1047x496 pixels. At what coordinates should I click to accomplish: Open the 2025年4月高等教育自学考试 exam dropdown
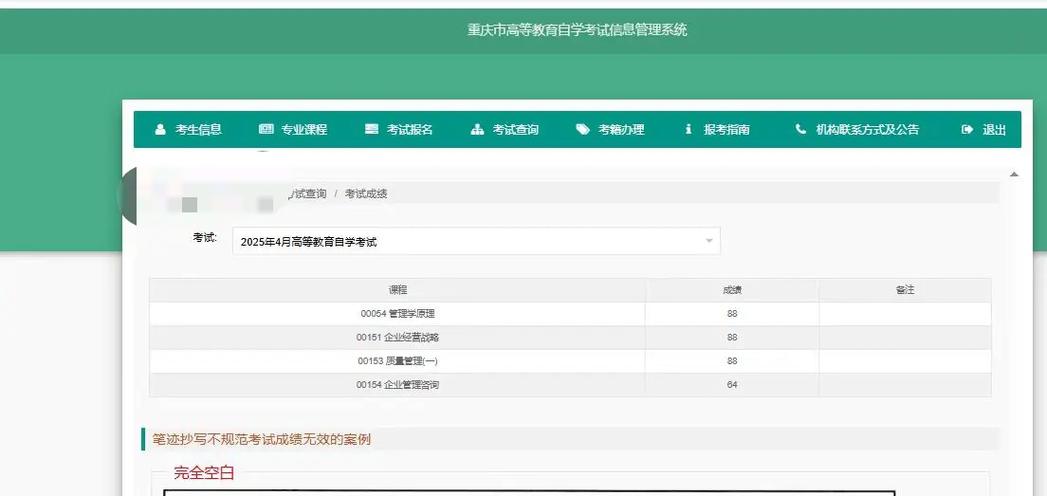476,242
